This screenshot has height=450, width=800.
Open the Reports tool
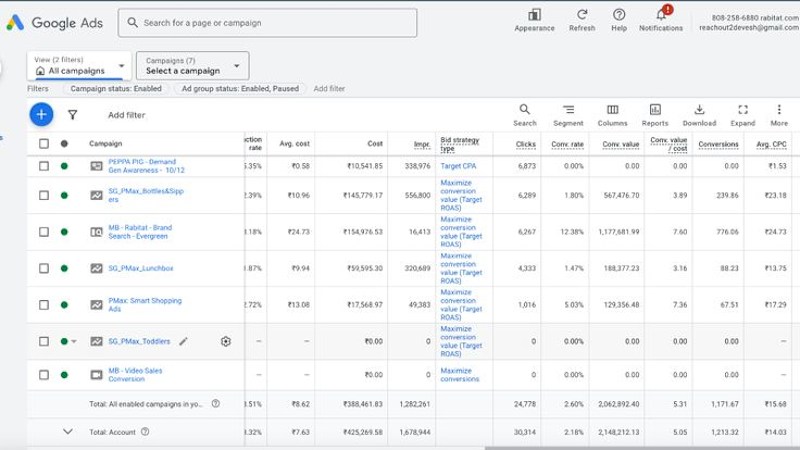[x=655, y=115]
